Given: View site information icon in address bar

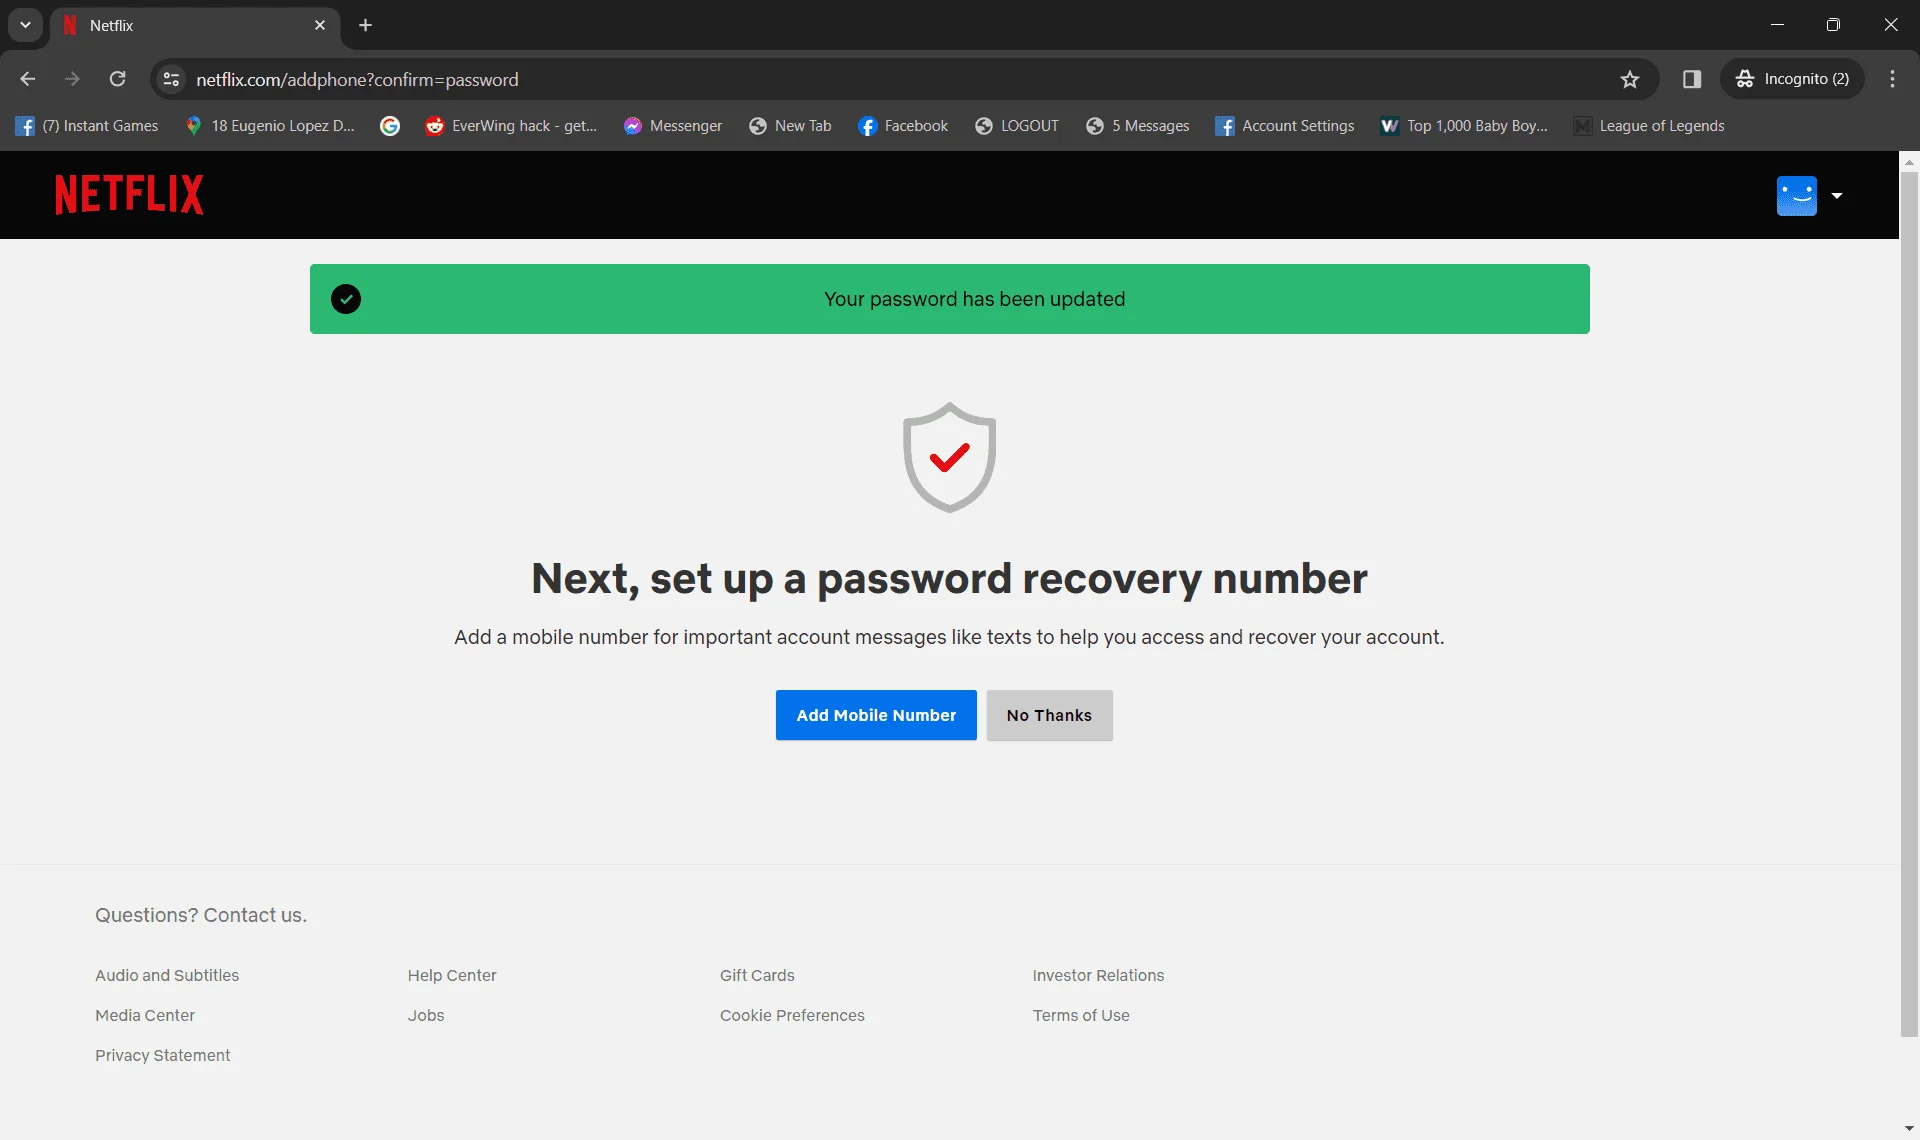Looking at the screenshot, I should (171, 79).
